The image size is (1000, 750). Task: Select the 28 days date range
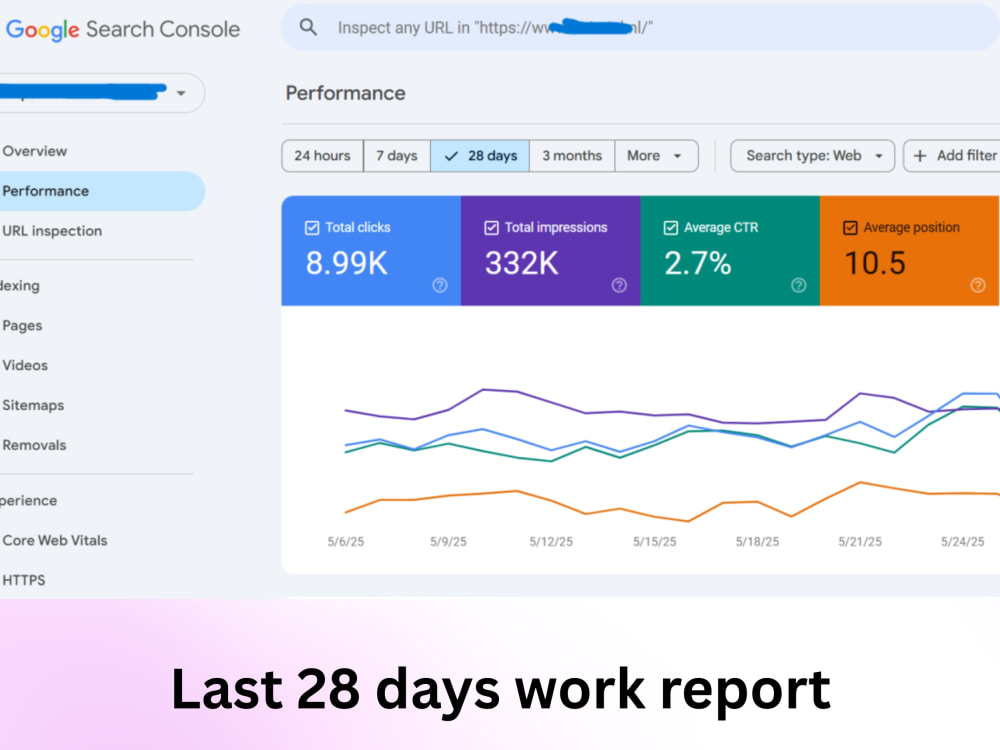(x=480, y=156)
